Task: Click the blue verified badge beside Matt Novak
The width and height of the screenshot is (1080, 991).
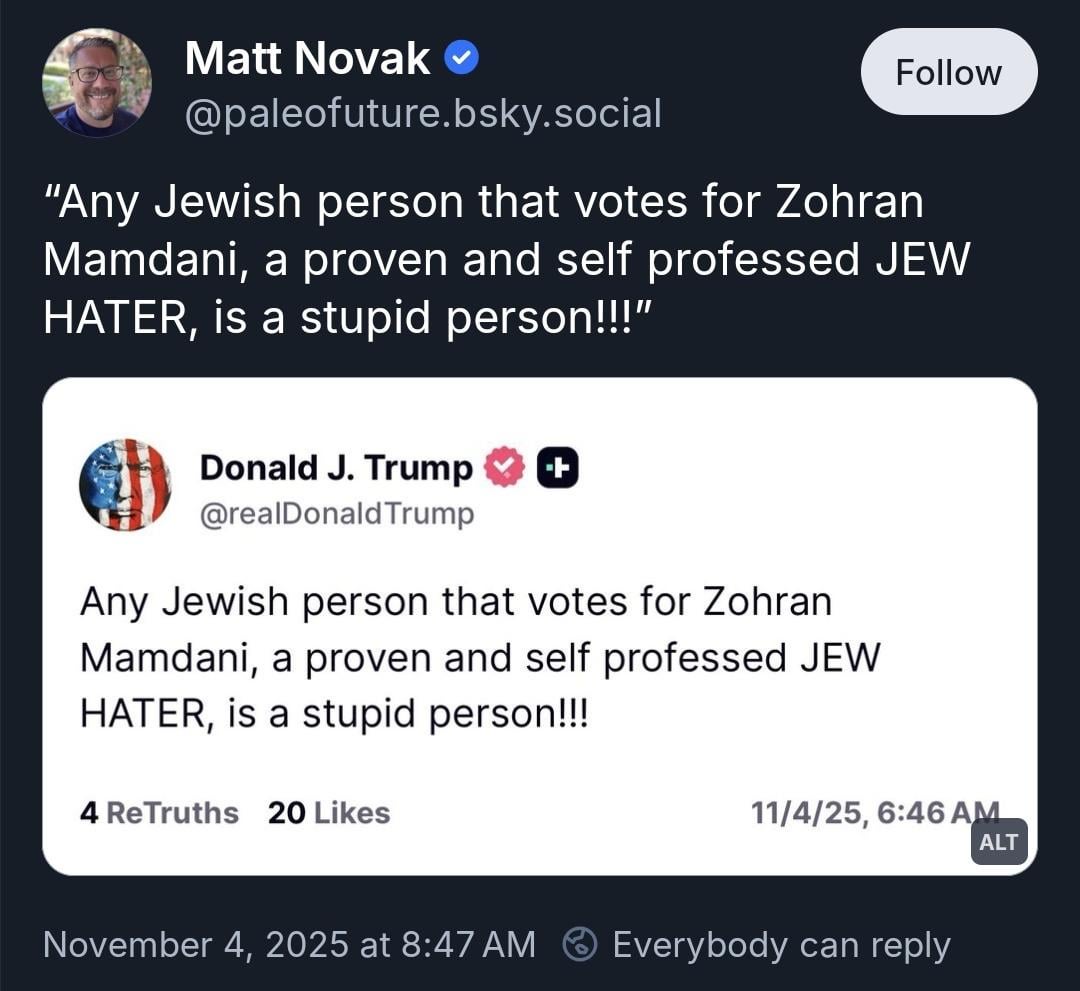Action: click(461, 60)
